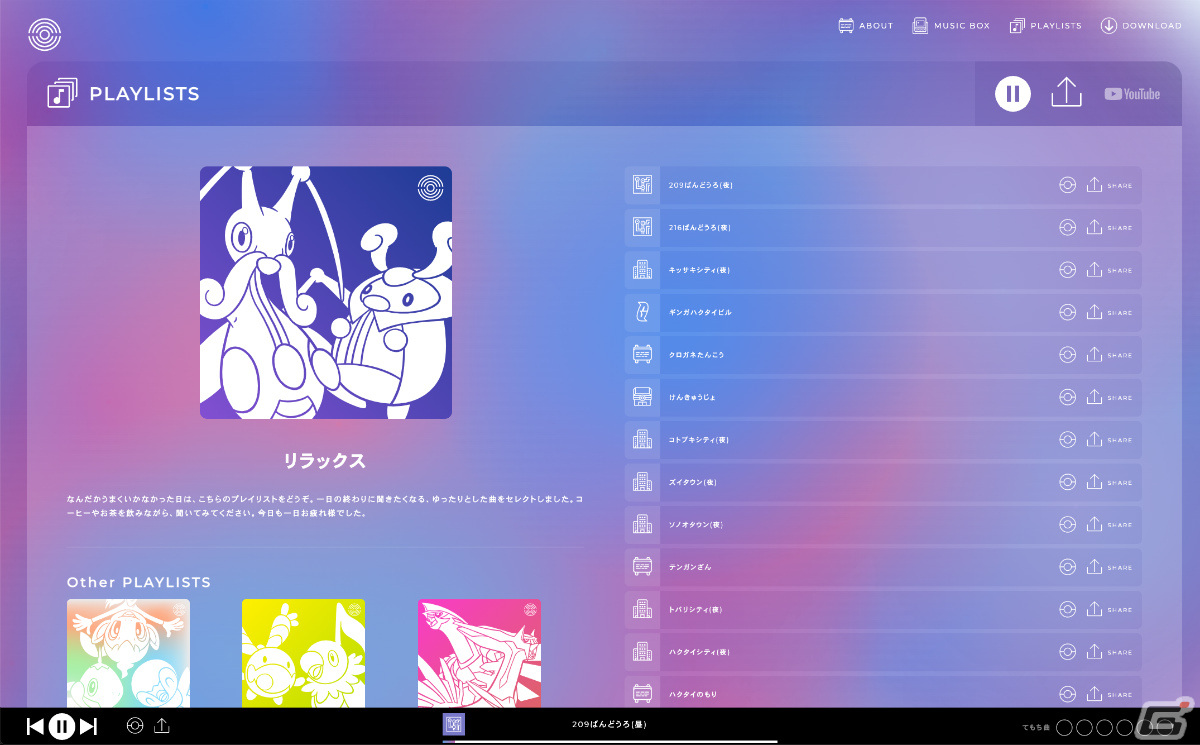The image size is (1200, 745).
Task: Share the 209ばんどうろ(夜) track
Action: (1109, 185)
